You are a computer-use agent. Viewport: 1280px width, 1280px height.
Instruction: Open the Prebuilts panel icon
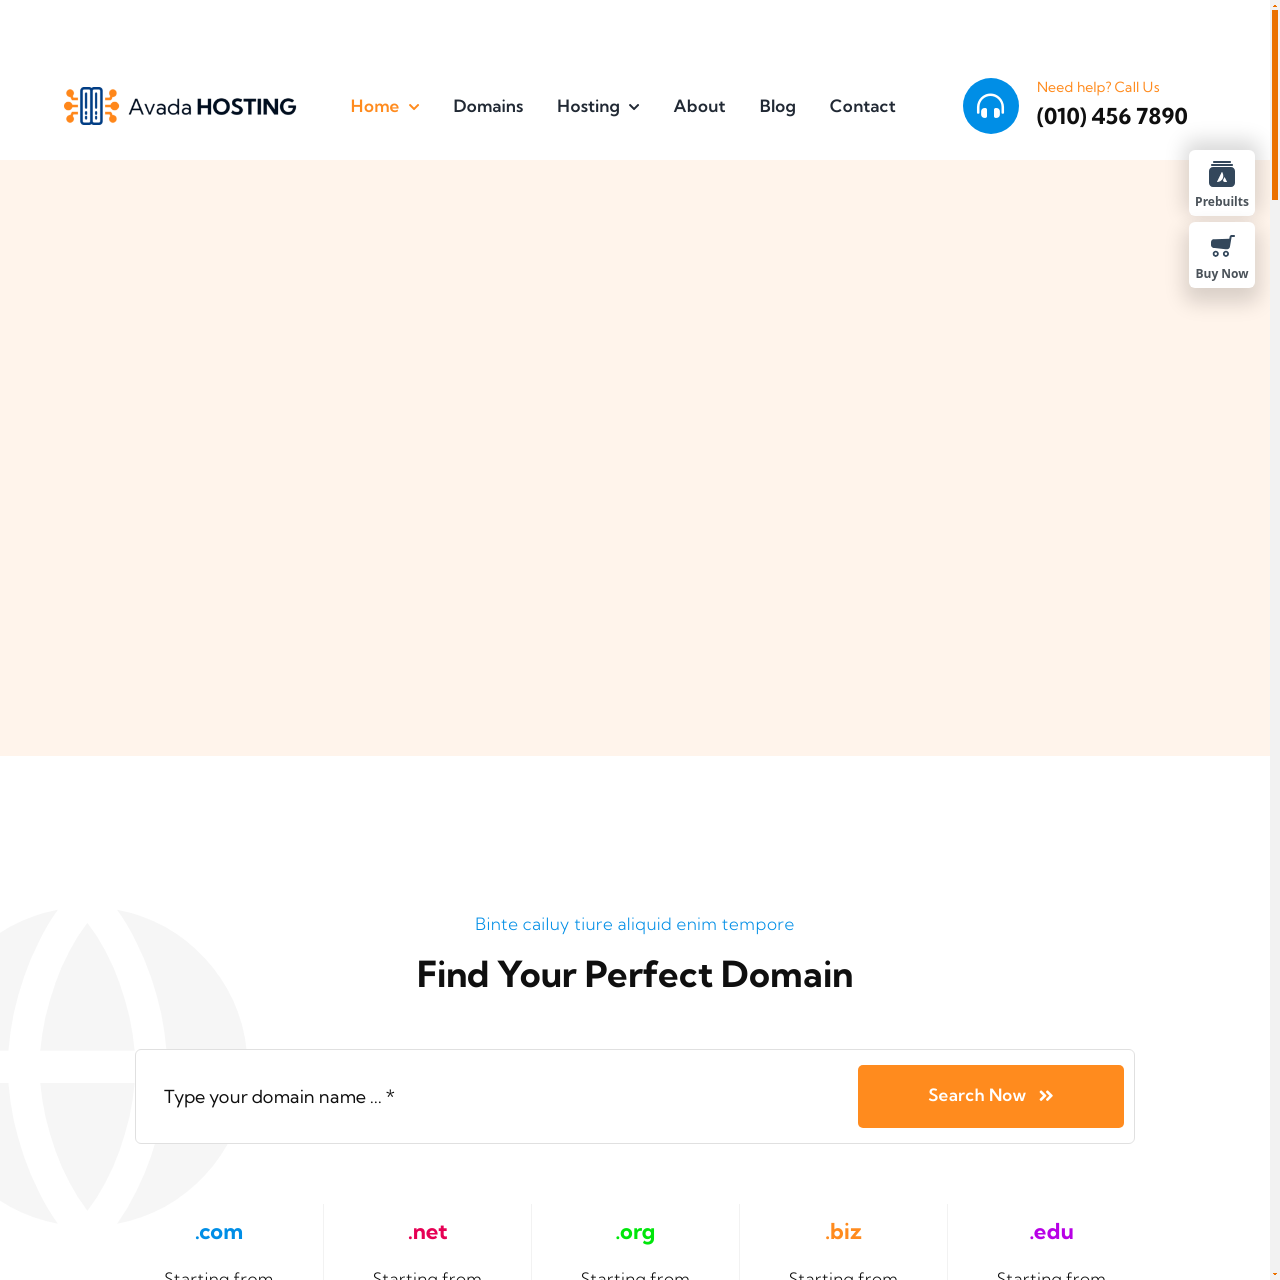click(1221, 175)
